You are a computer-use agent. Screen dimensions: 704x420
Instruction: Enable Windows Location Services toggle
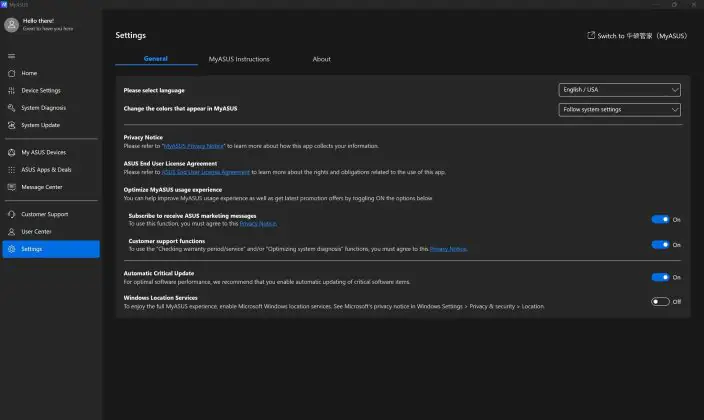(660, 302)
